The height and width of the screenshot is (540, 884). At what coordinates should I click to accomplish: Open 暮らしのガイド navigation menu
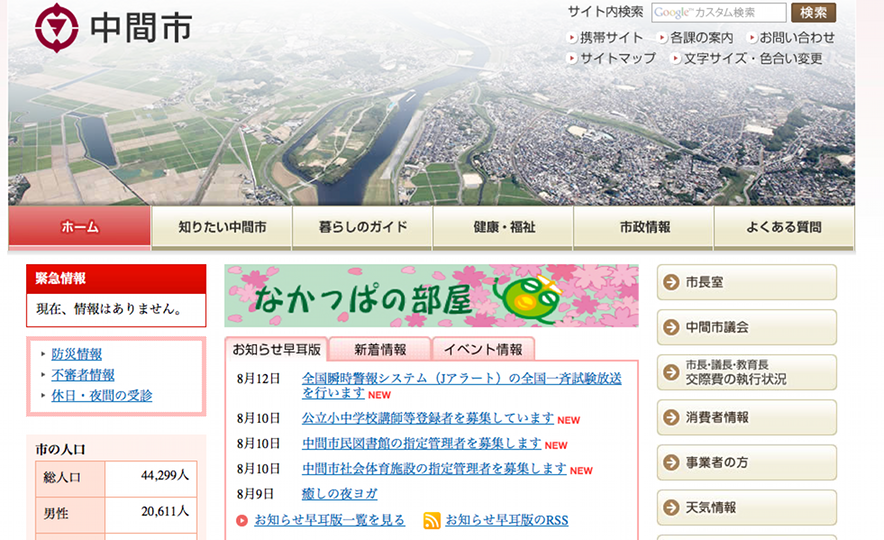click(362, 227)
